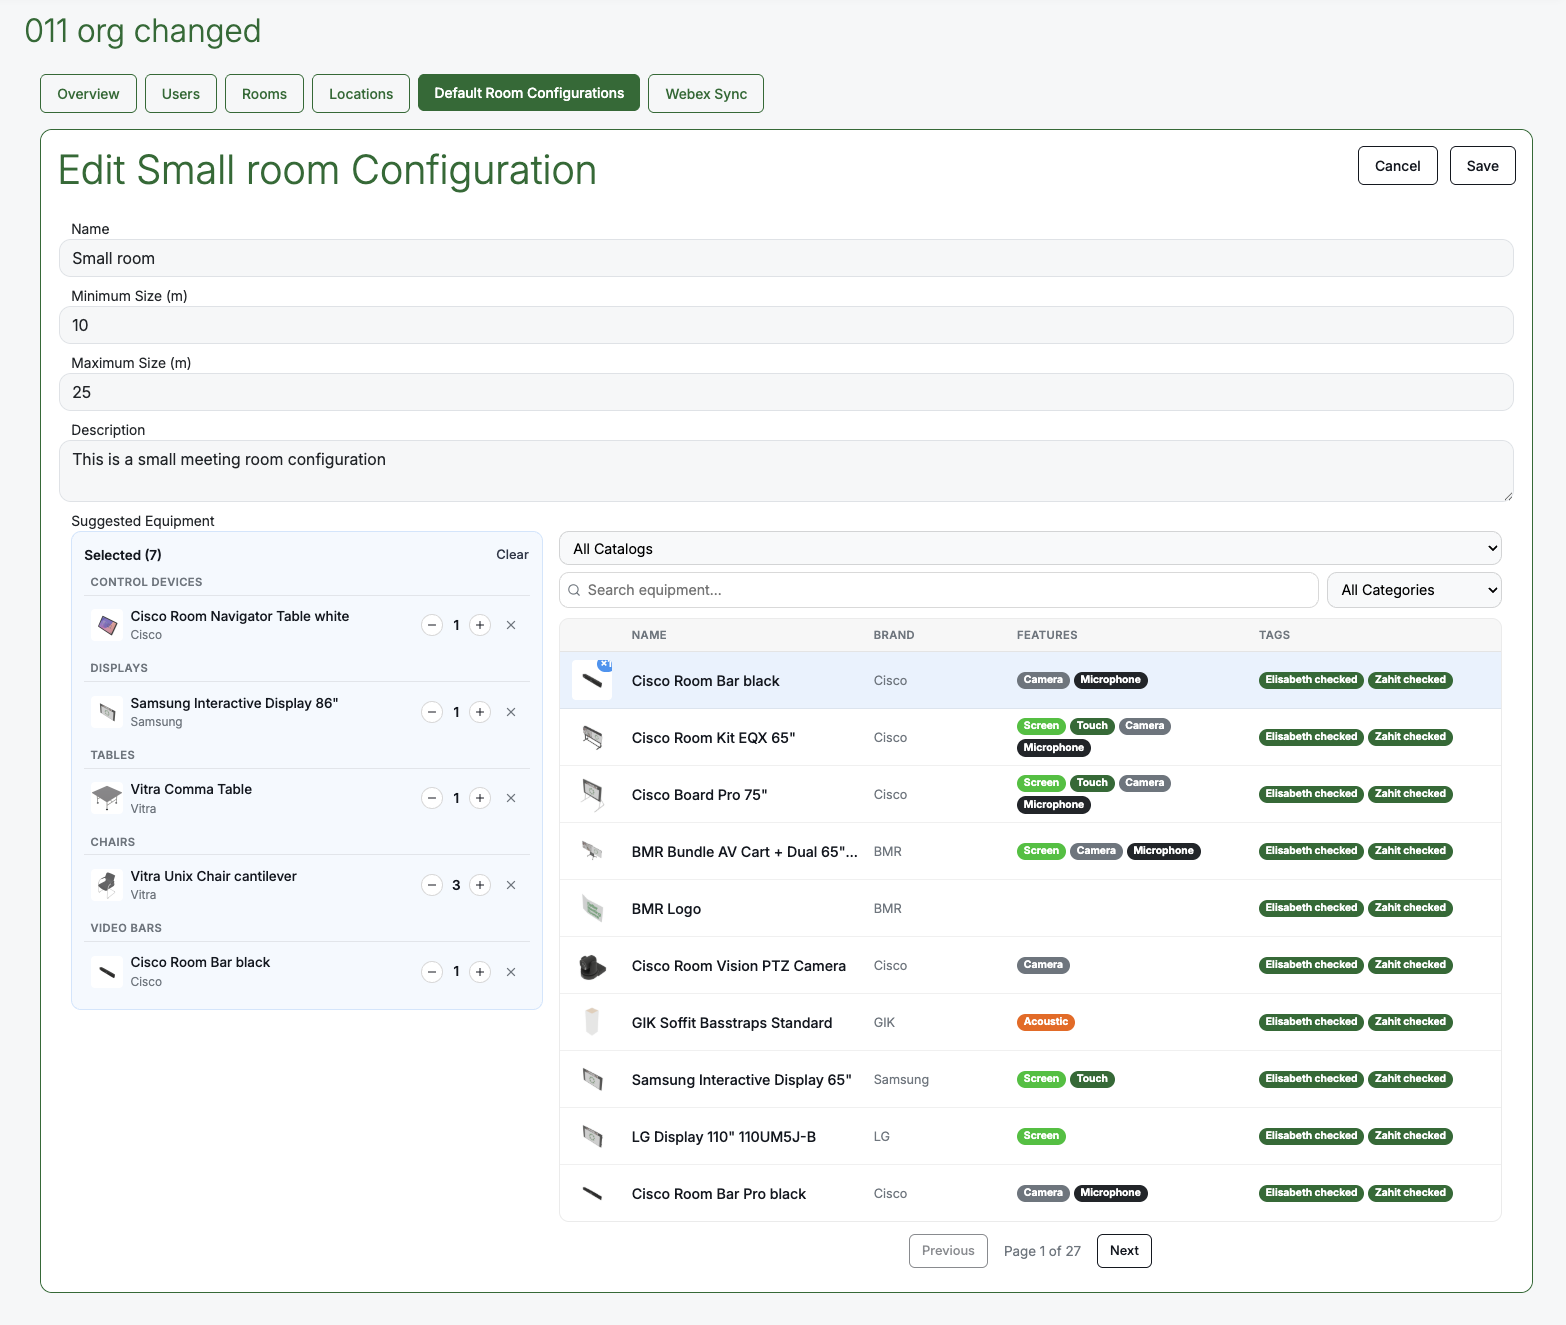
Task: Open the Overview tab
Action: 88,93
